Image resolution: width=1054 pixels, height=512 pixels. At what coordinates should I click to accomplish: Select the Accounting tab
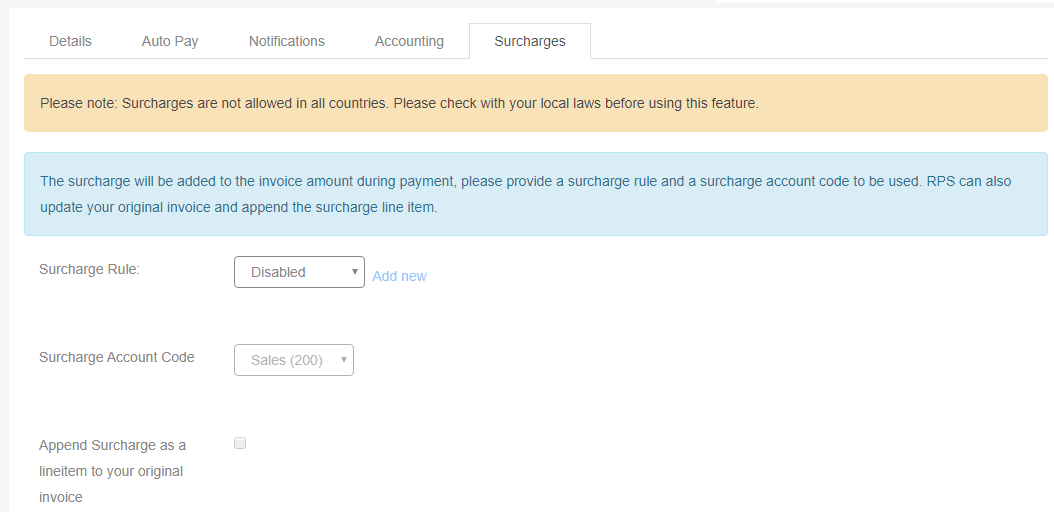[409, 41]
